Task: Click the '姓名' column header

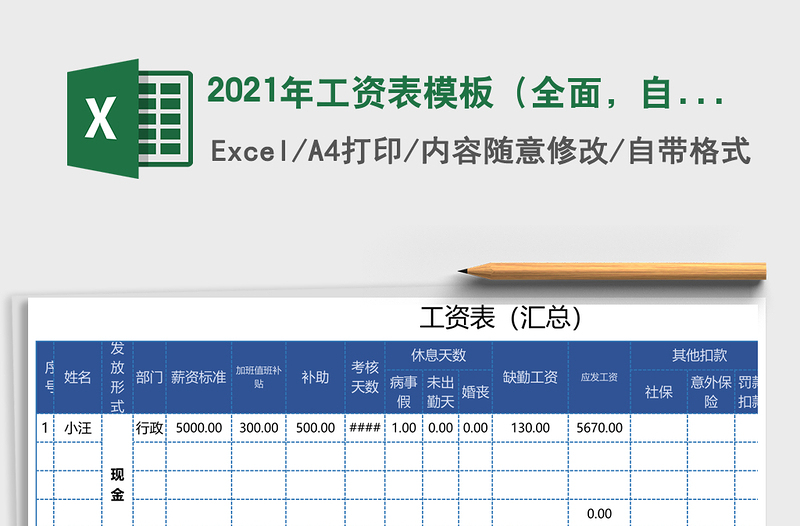Action: coord(78,377)
